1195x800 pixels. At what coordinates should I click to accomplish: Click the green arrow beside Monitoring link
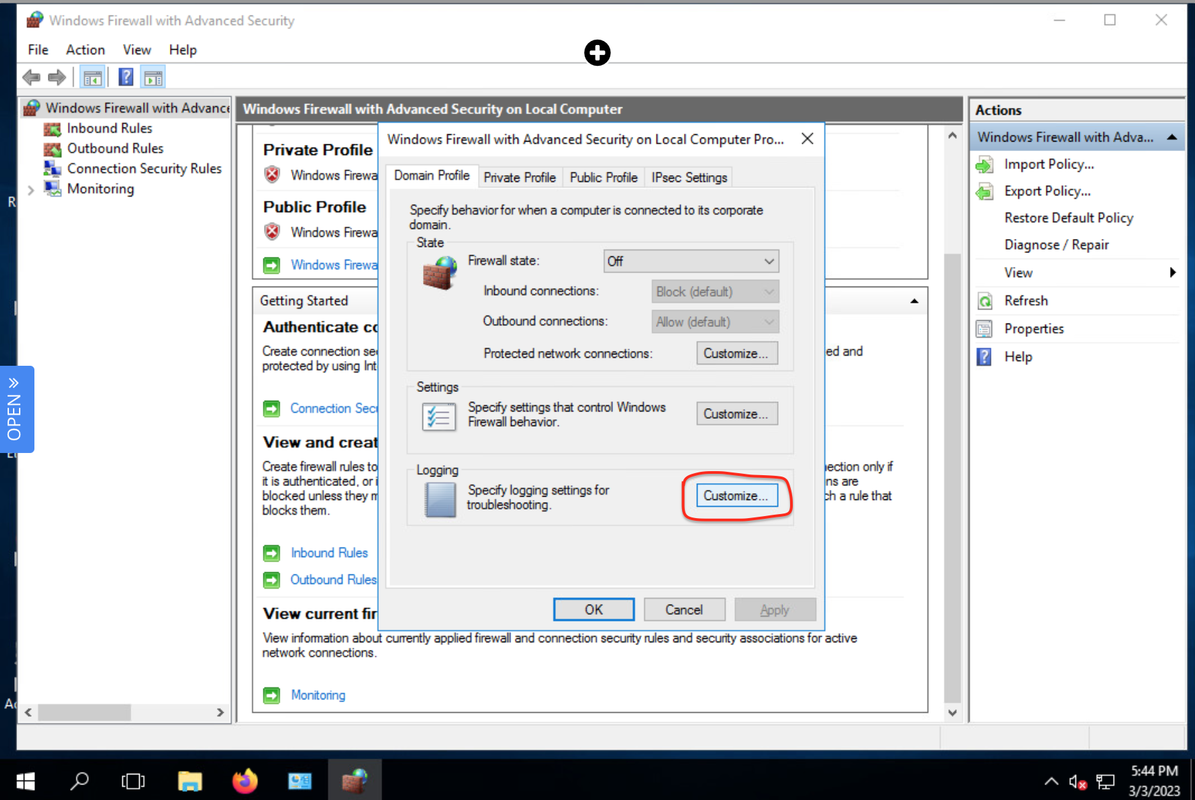pyautogui.click(x=271, y=695)
